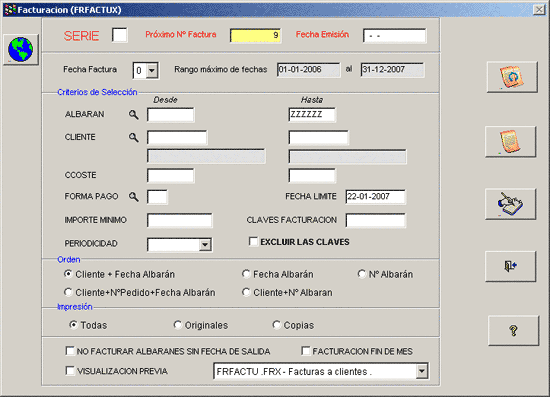The height and width of the screenshot is (397, 550).
Task: Click the ALBARAN Desde field
Action: point(170,115)
